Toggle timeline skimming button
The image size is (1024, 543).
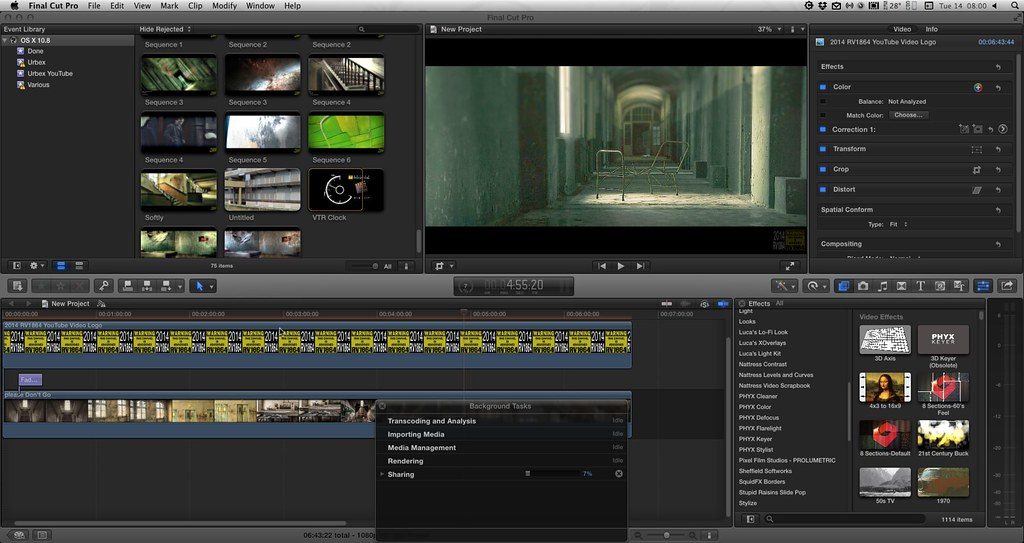point(667,304)
